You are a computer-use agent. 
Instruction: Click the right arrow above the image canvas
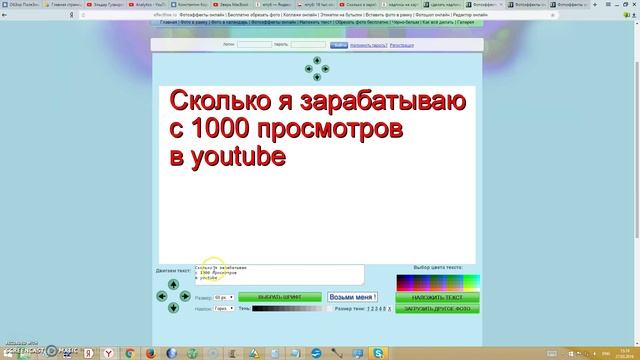click(325, 69)
